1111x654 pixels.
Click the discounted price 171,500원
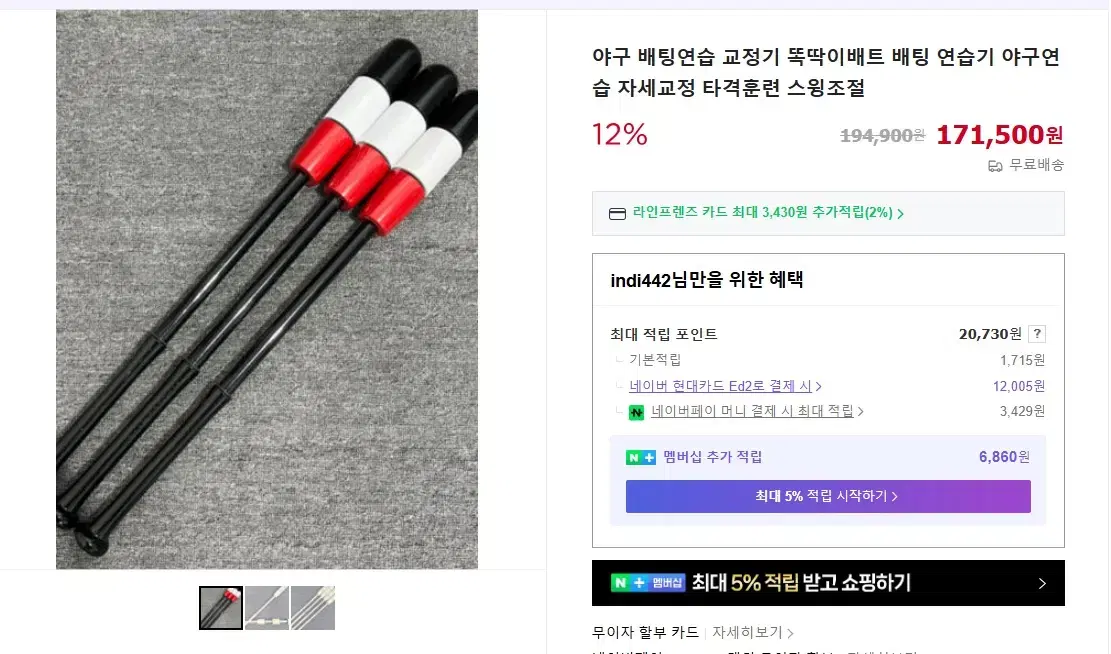click(999, 134)
